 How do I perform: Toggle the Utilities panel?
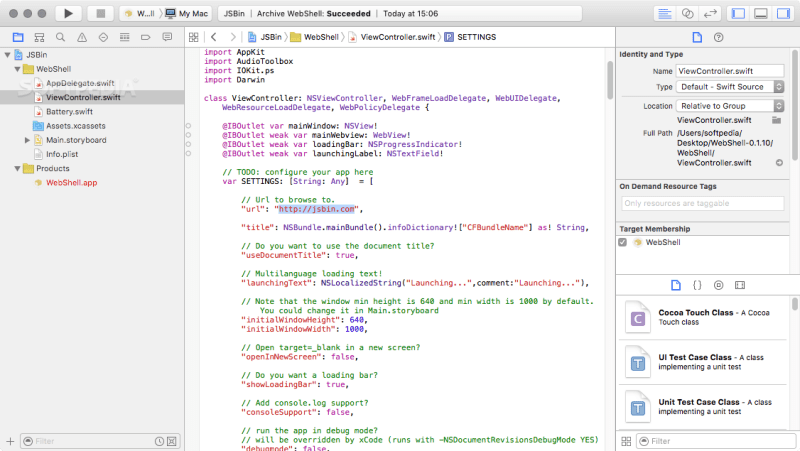point(783,14)
